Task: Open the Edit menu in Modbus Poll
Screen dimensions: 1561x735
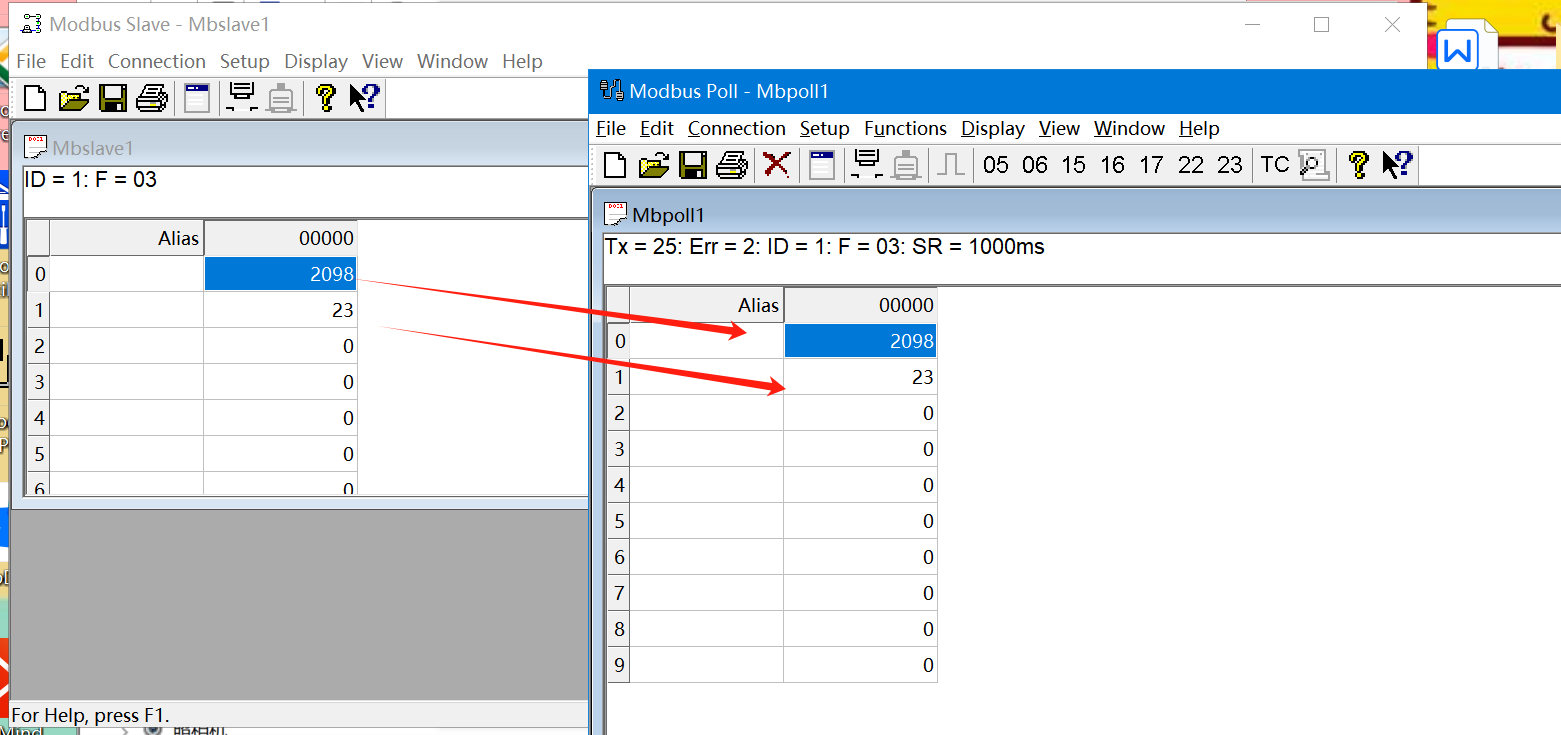Action: pyautogui.click(x=657, y=128)
